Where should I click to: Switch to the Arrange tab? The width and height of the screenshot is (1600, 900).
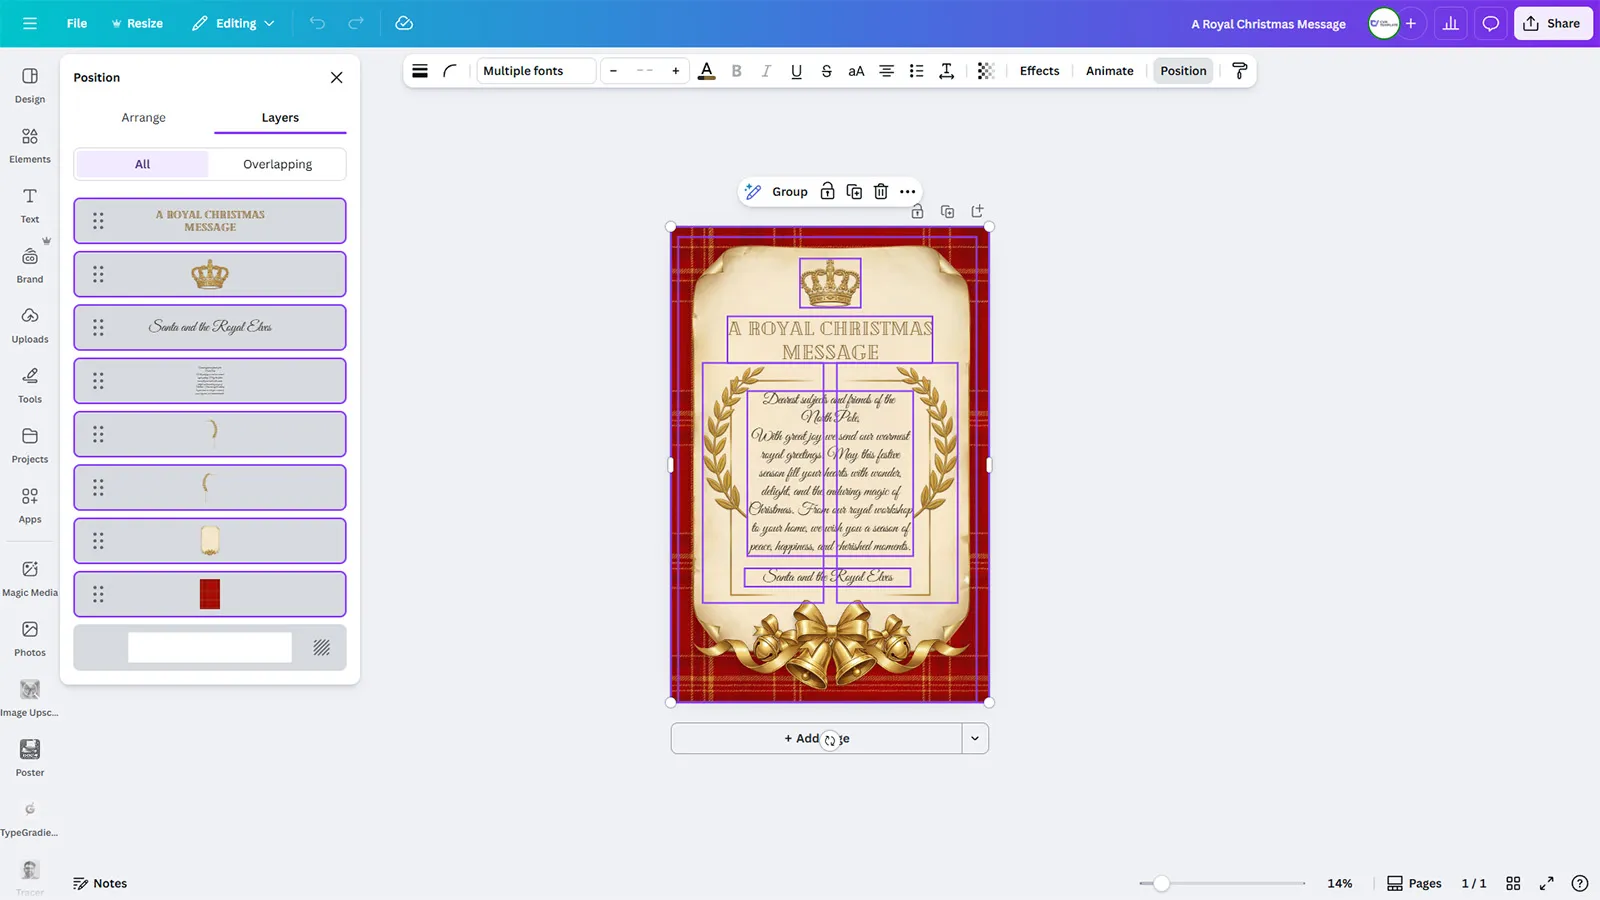[x=143, y=118]
